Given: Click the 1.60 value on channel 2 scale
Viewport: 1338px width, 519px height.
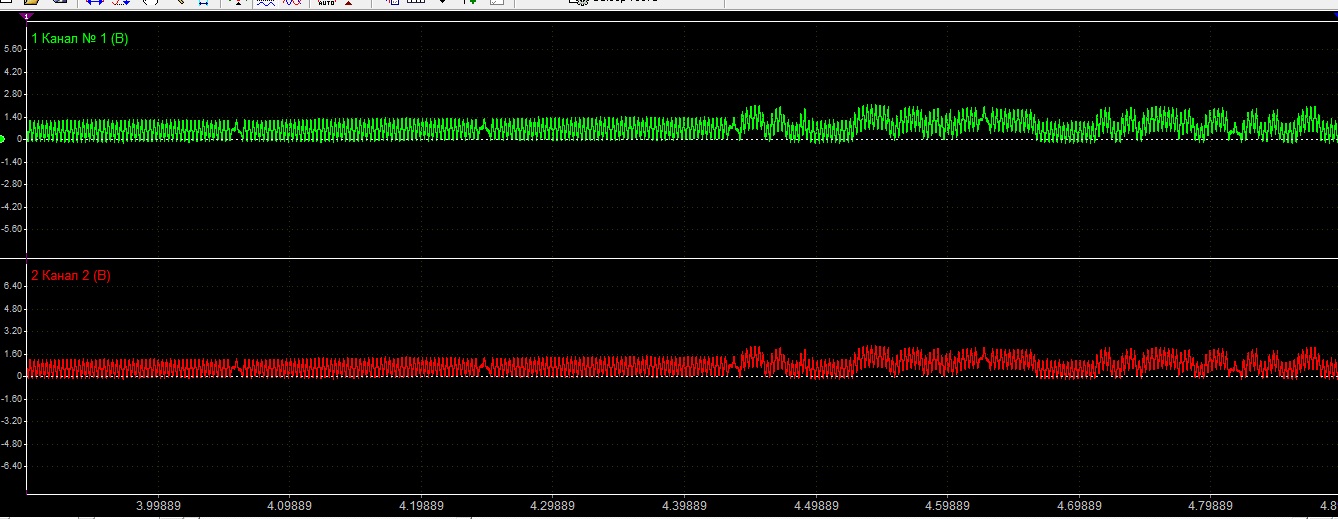Looking at the screenshot, I should point(13,353).
